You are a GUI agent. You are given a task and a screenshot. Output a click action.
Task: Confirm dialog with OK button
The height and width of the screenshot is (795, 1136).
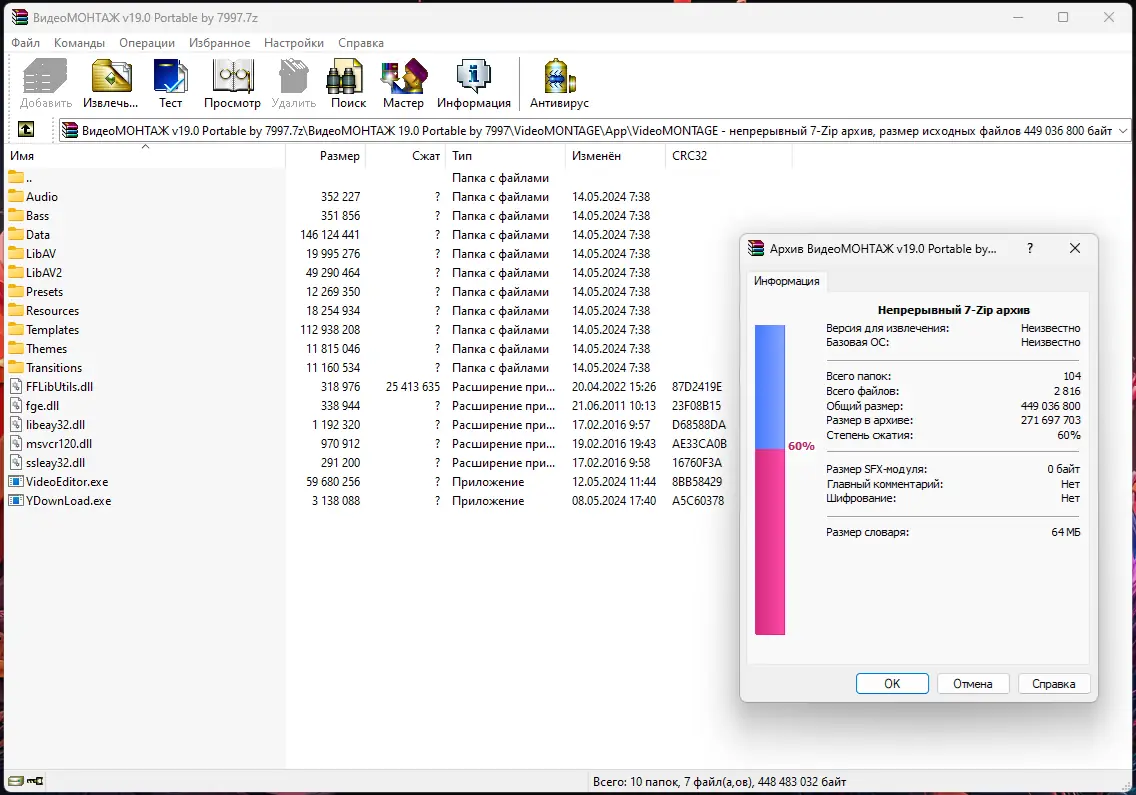click(x=892, y=683)
